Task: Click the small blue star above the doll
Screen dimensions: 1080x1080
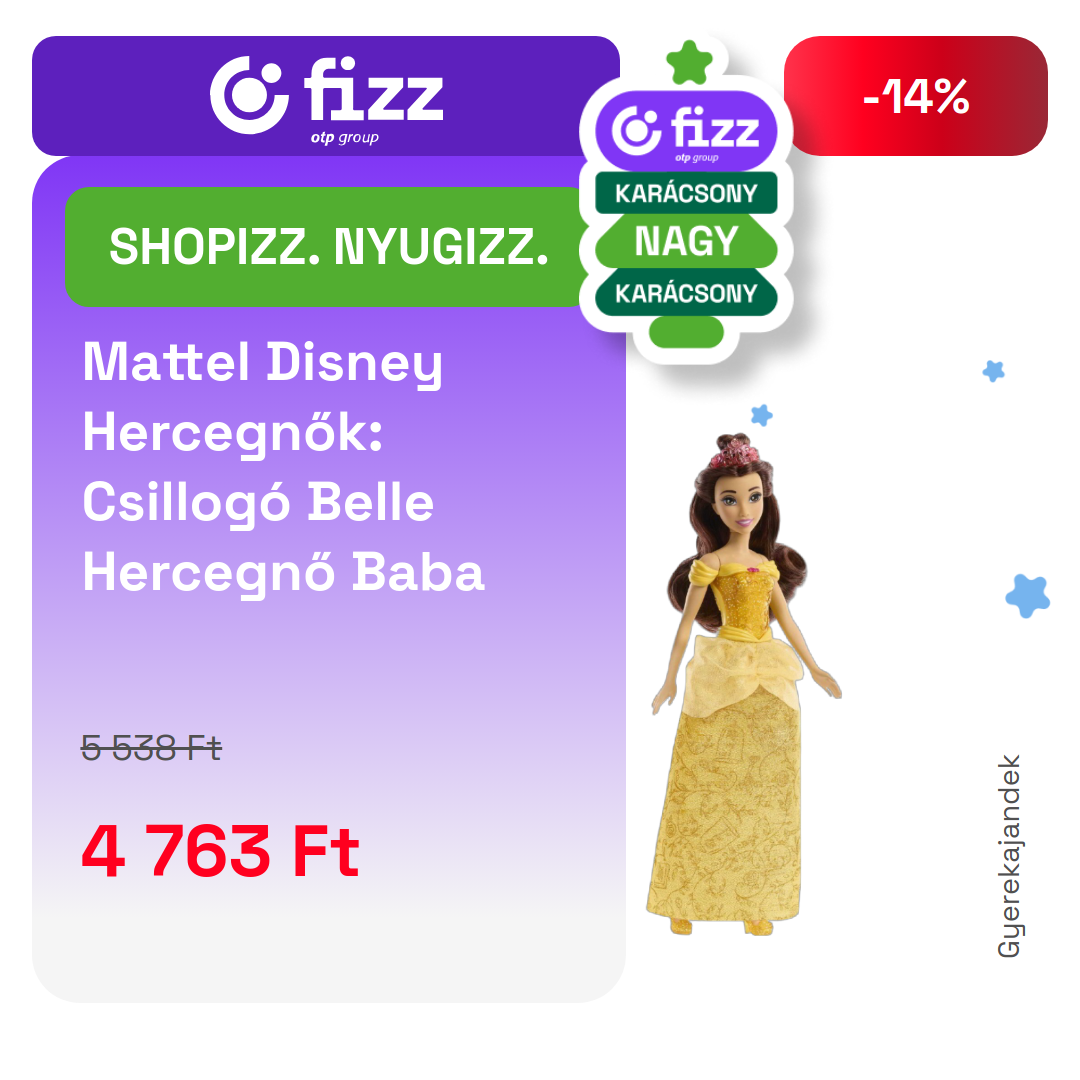Action: click(x=761, y=415)
